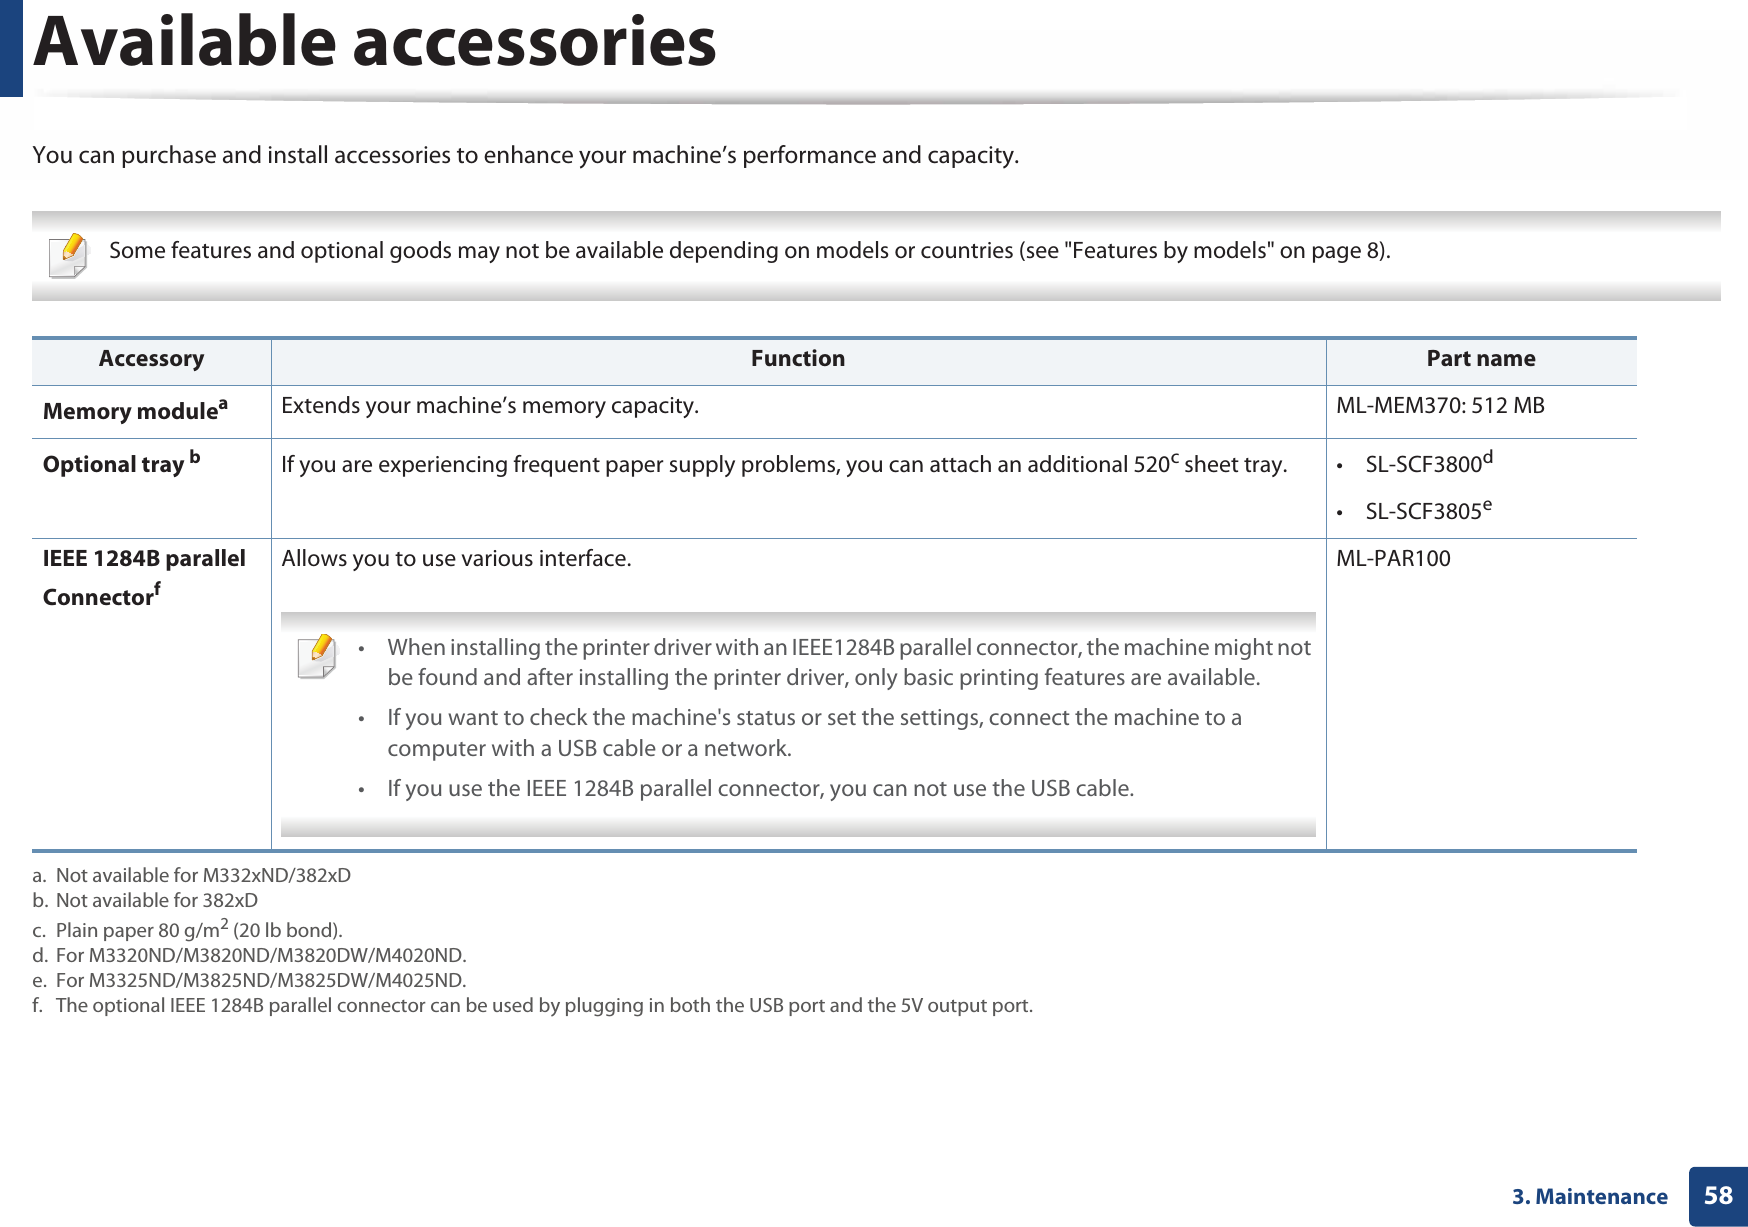
Task: Click footnote a about M332xND/382xD
Action: point(192,875)
